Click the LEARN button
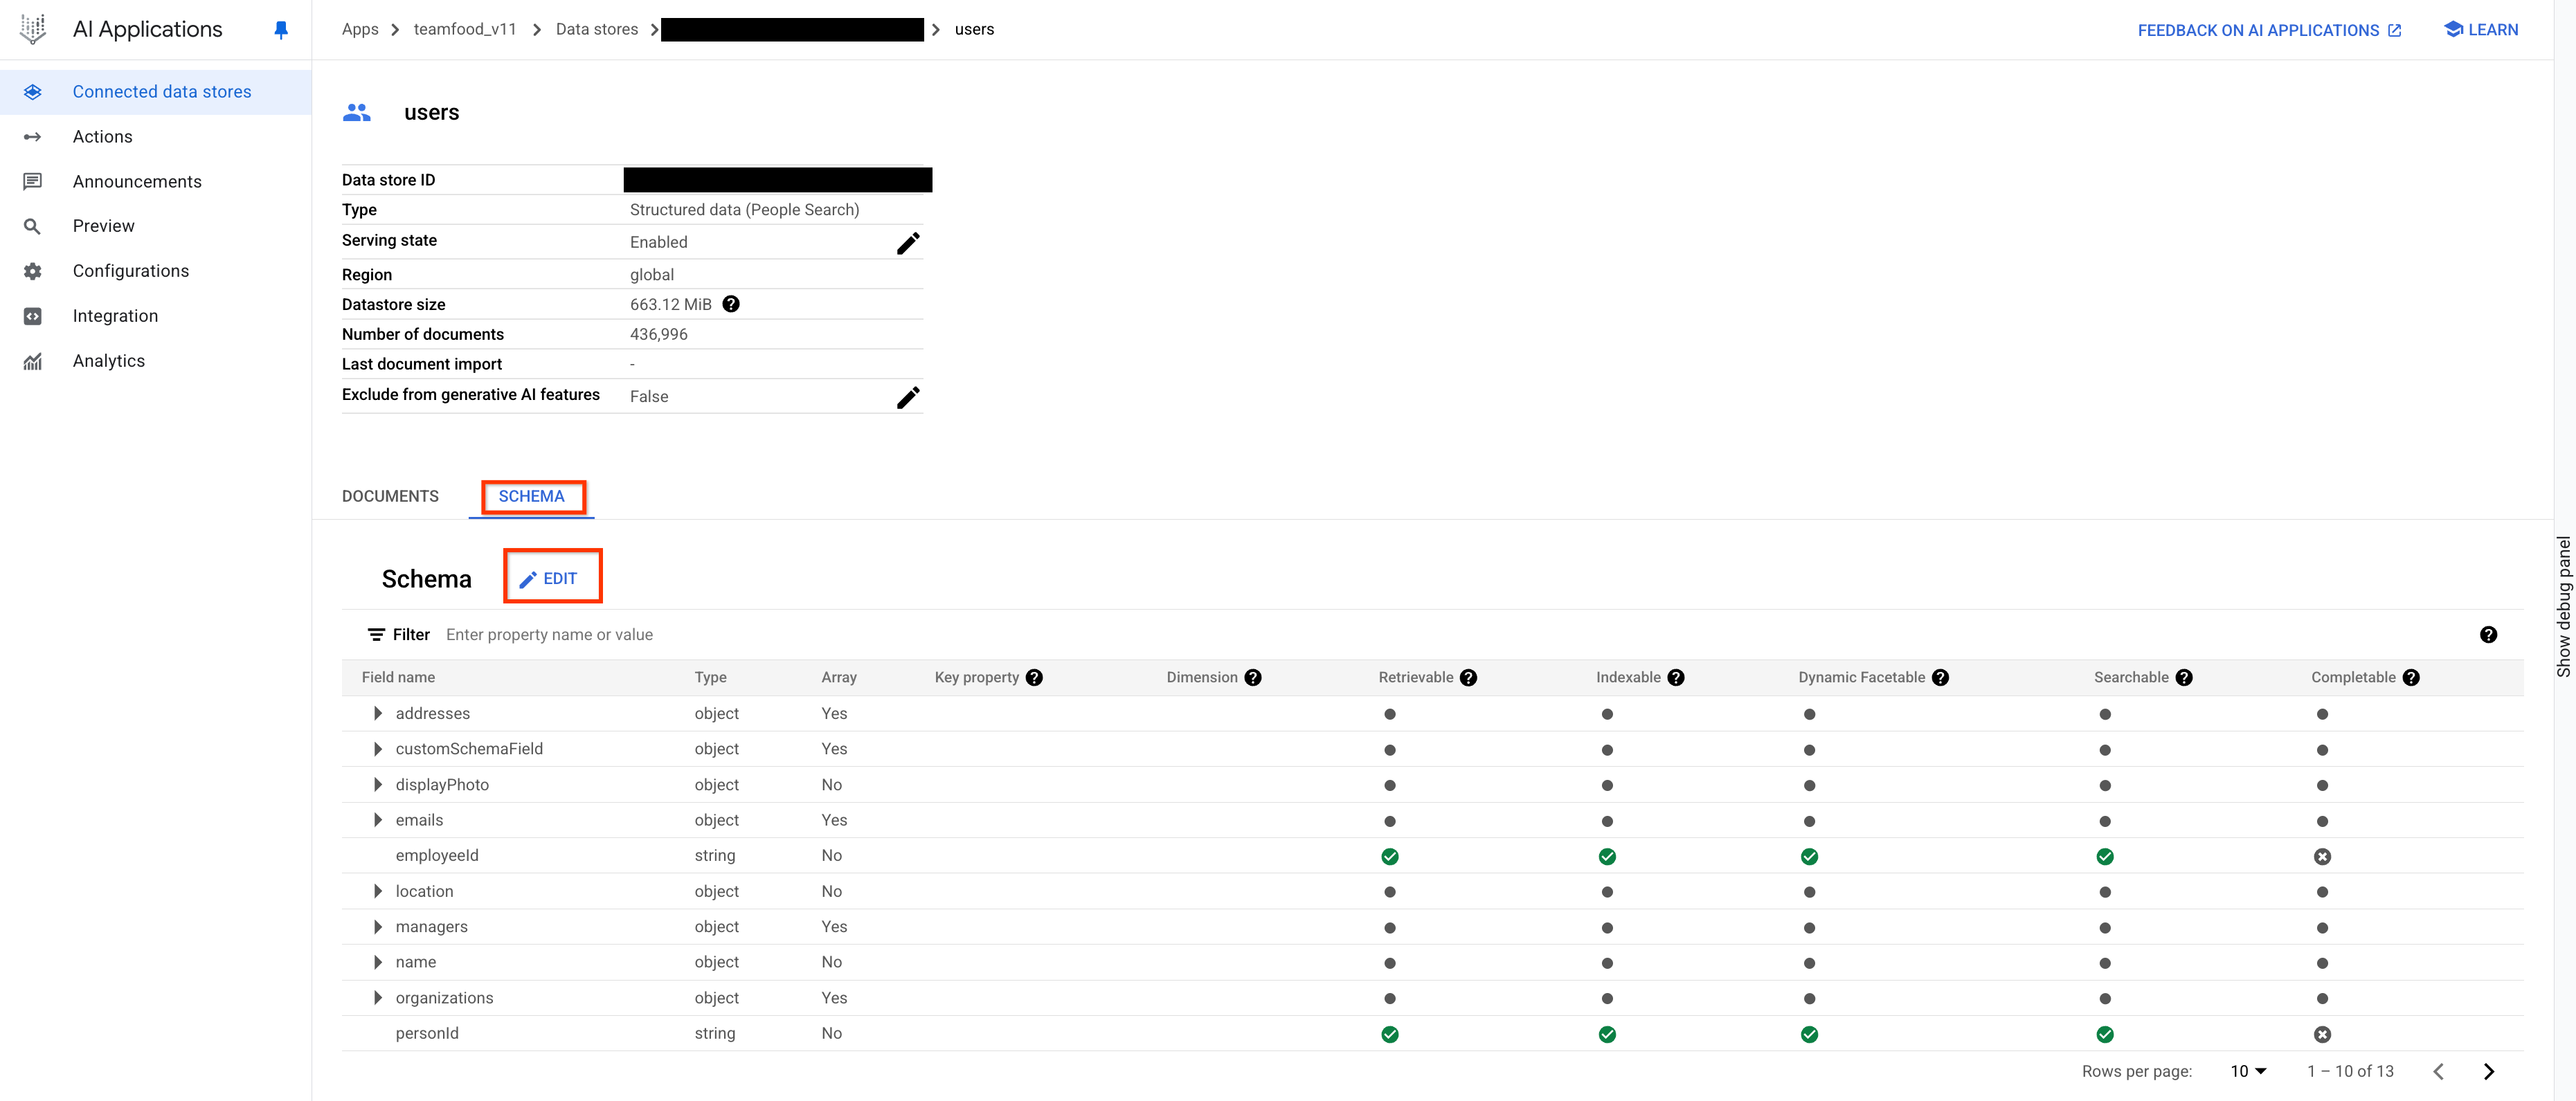2576x1101 pixels. (2481, 30)
